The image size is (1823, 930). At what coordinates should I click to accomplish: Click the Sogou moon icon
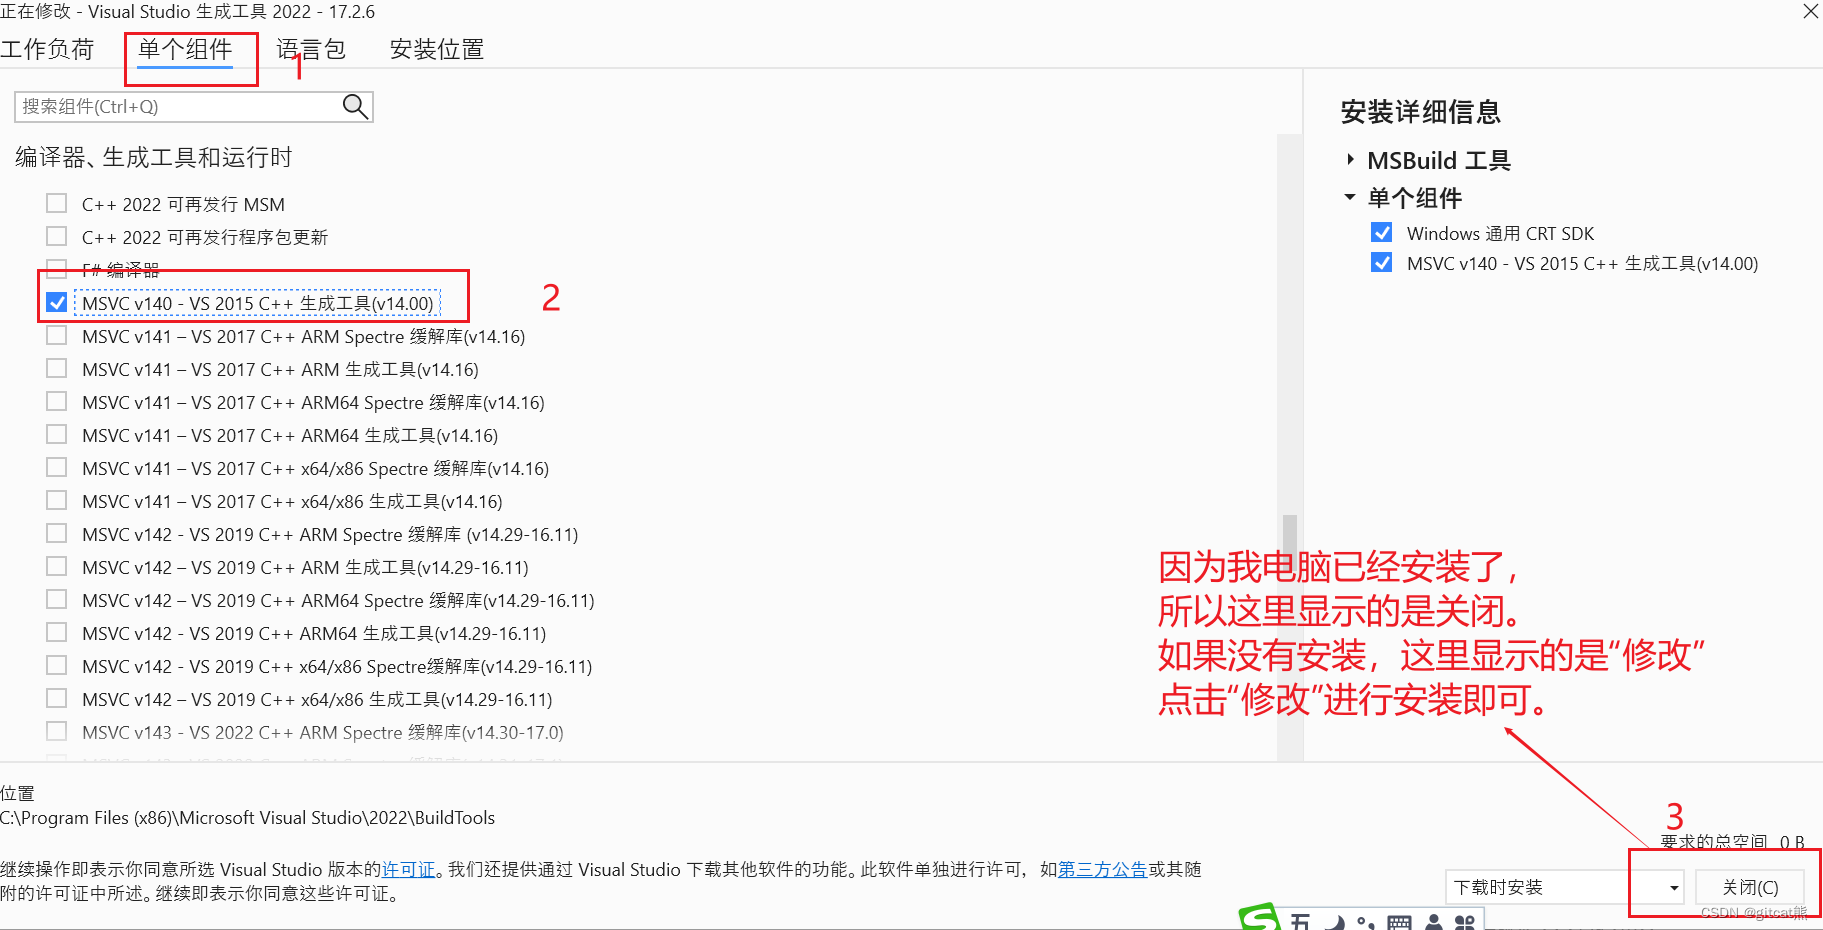tap(1335, 922)
